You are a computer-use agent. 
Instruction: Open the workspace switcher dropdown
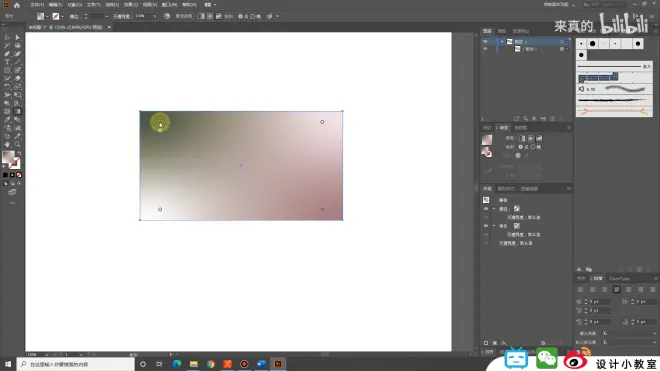[559, 5]
